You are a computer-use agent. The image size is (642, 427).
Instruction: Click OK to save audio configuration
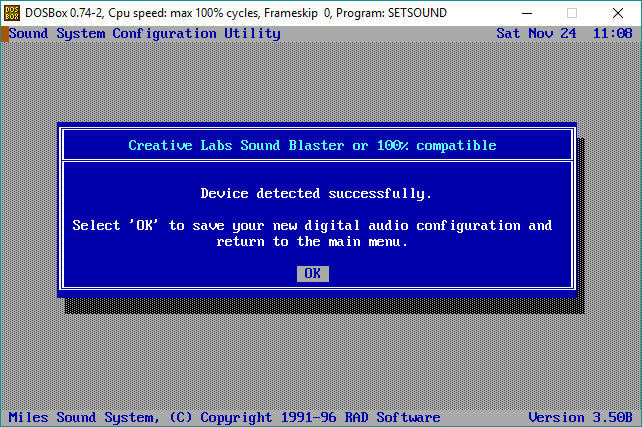(x=313, y=273)
